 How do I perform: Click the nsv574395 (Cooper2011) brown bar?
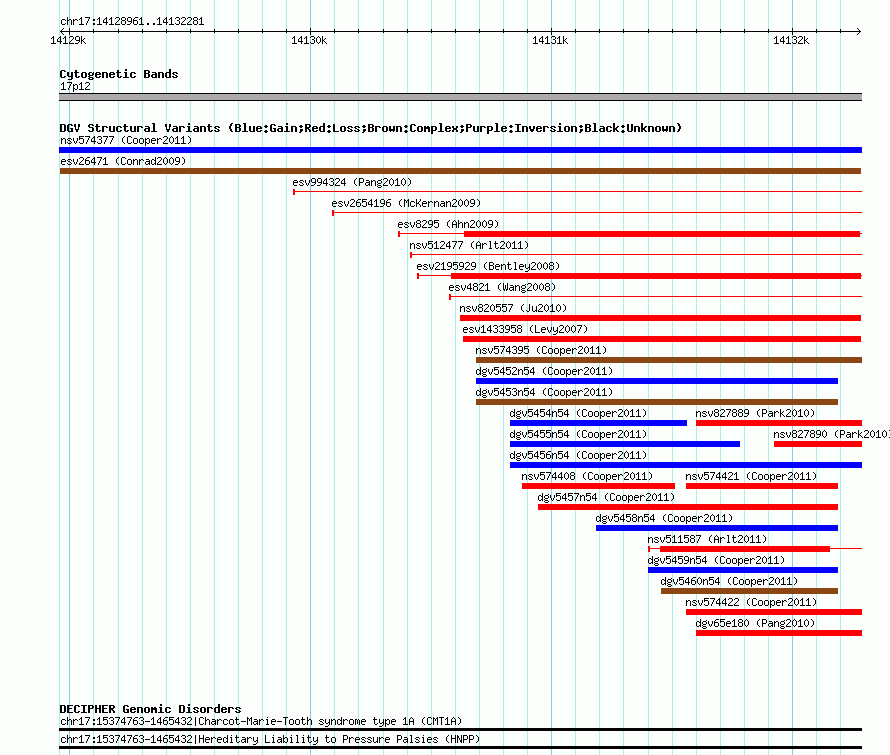669,360
